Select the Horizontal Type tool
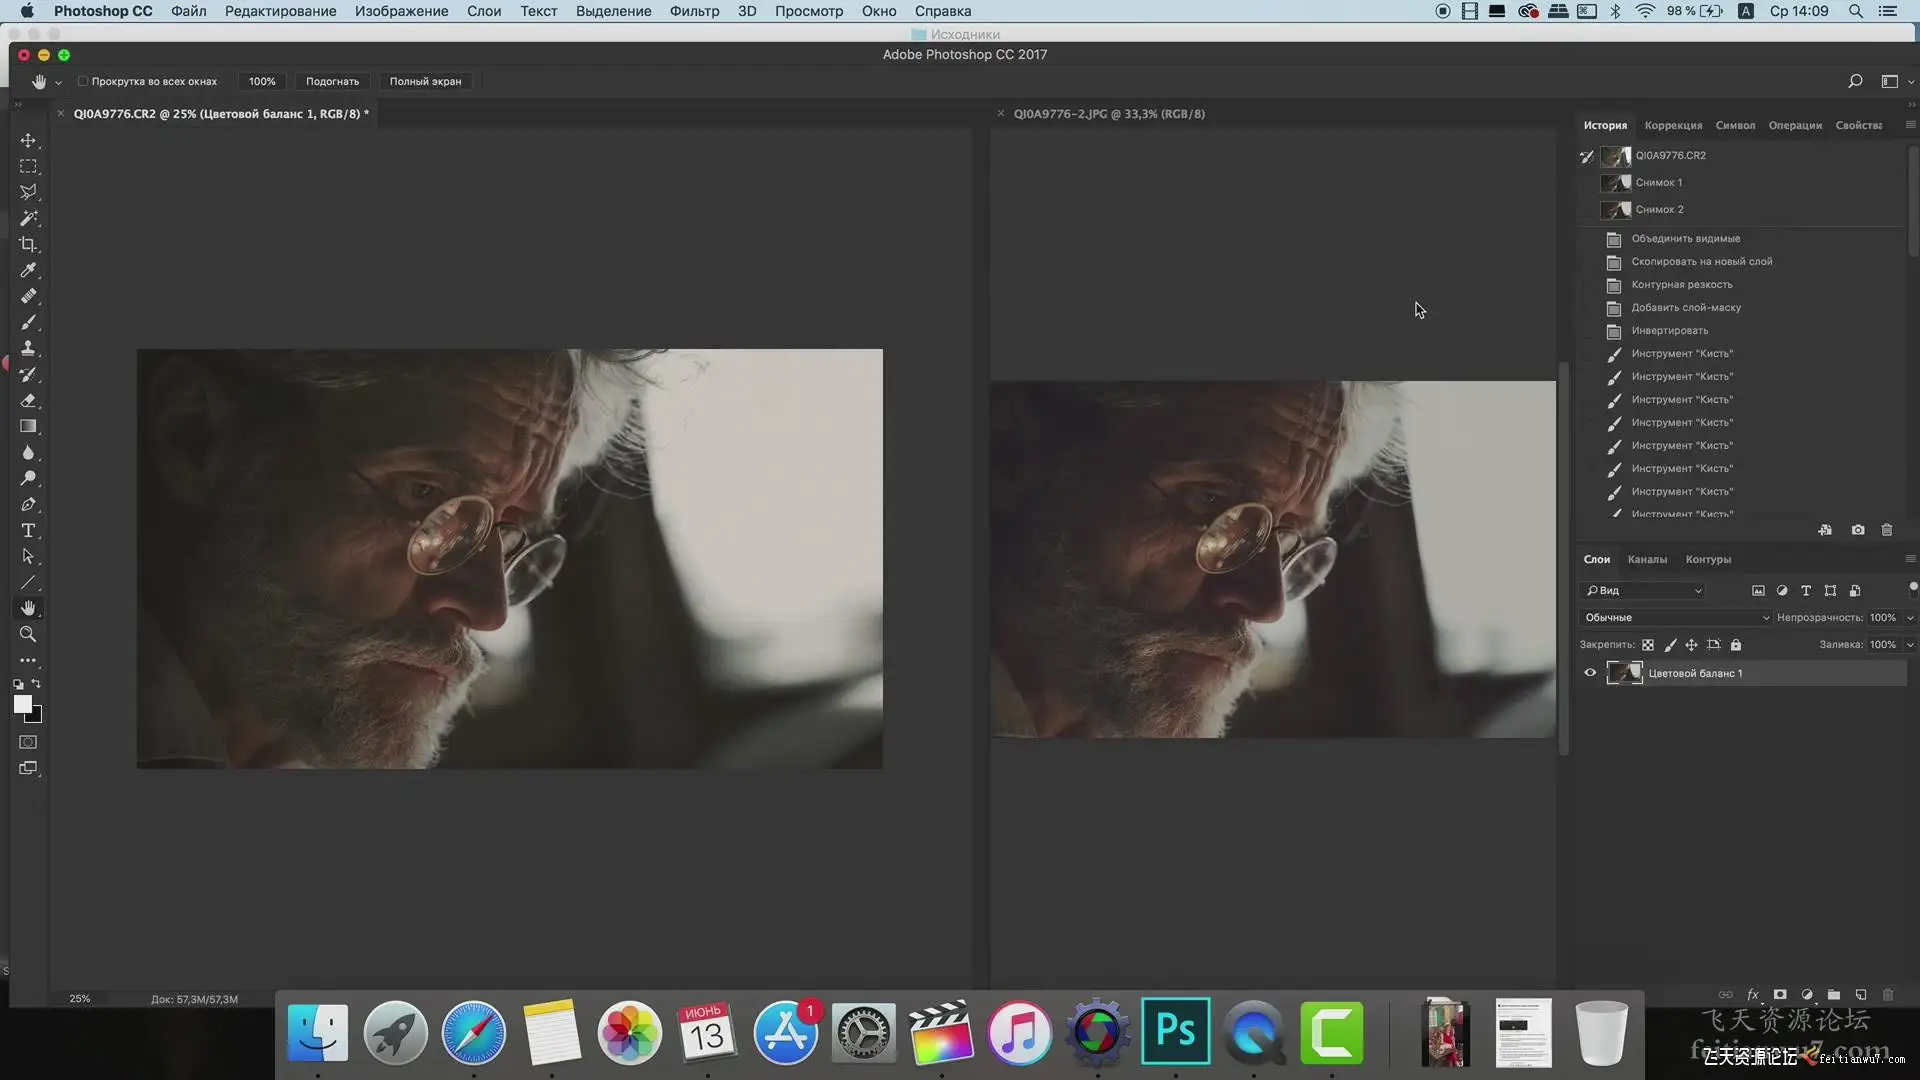Screen dimensions: 1920x1080 point(28,531)
